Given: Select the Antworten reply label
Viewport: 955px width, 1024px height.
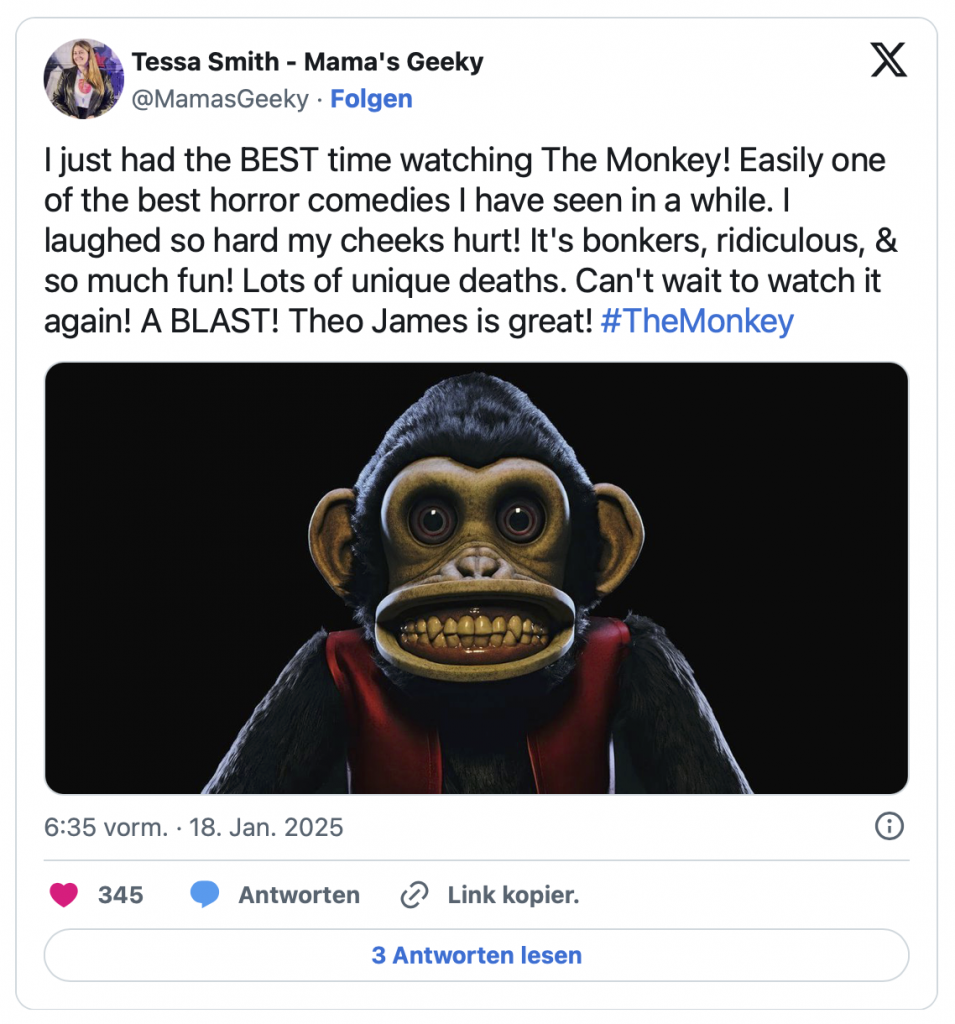Looking at the screenshot, I should point(299,895).
